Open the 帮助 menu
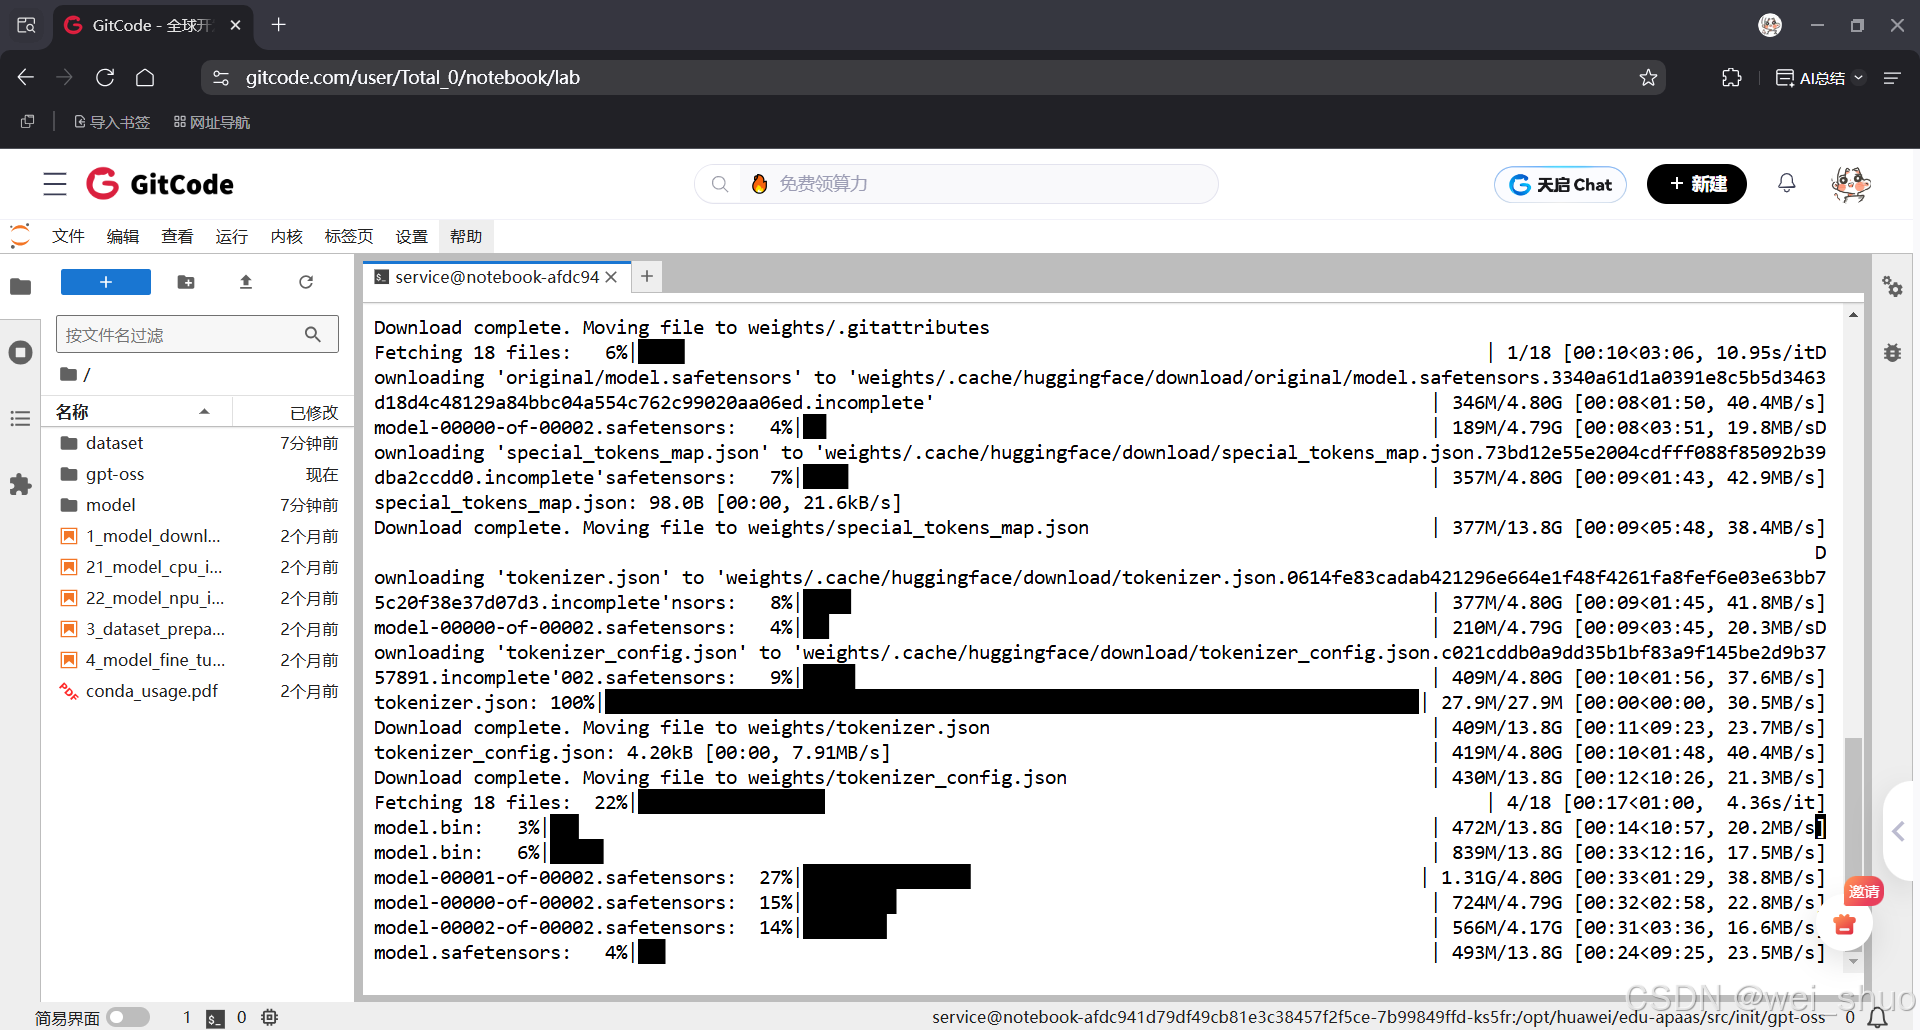This screenshot has height=1030, width=1920. 466,236
